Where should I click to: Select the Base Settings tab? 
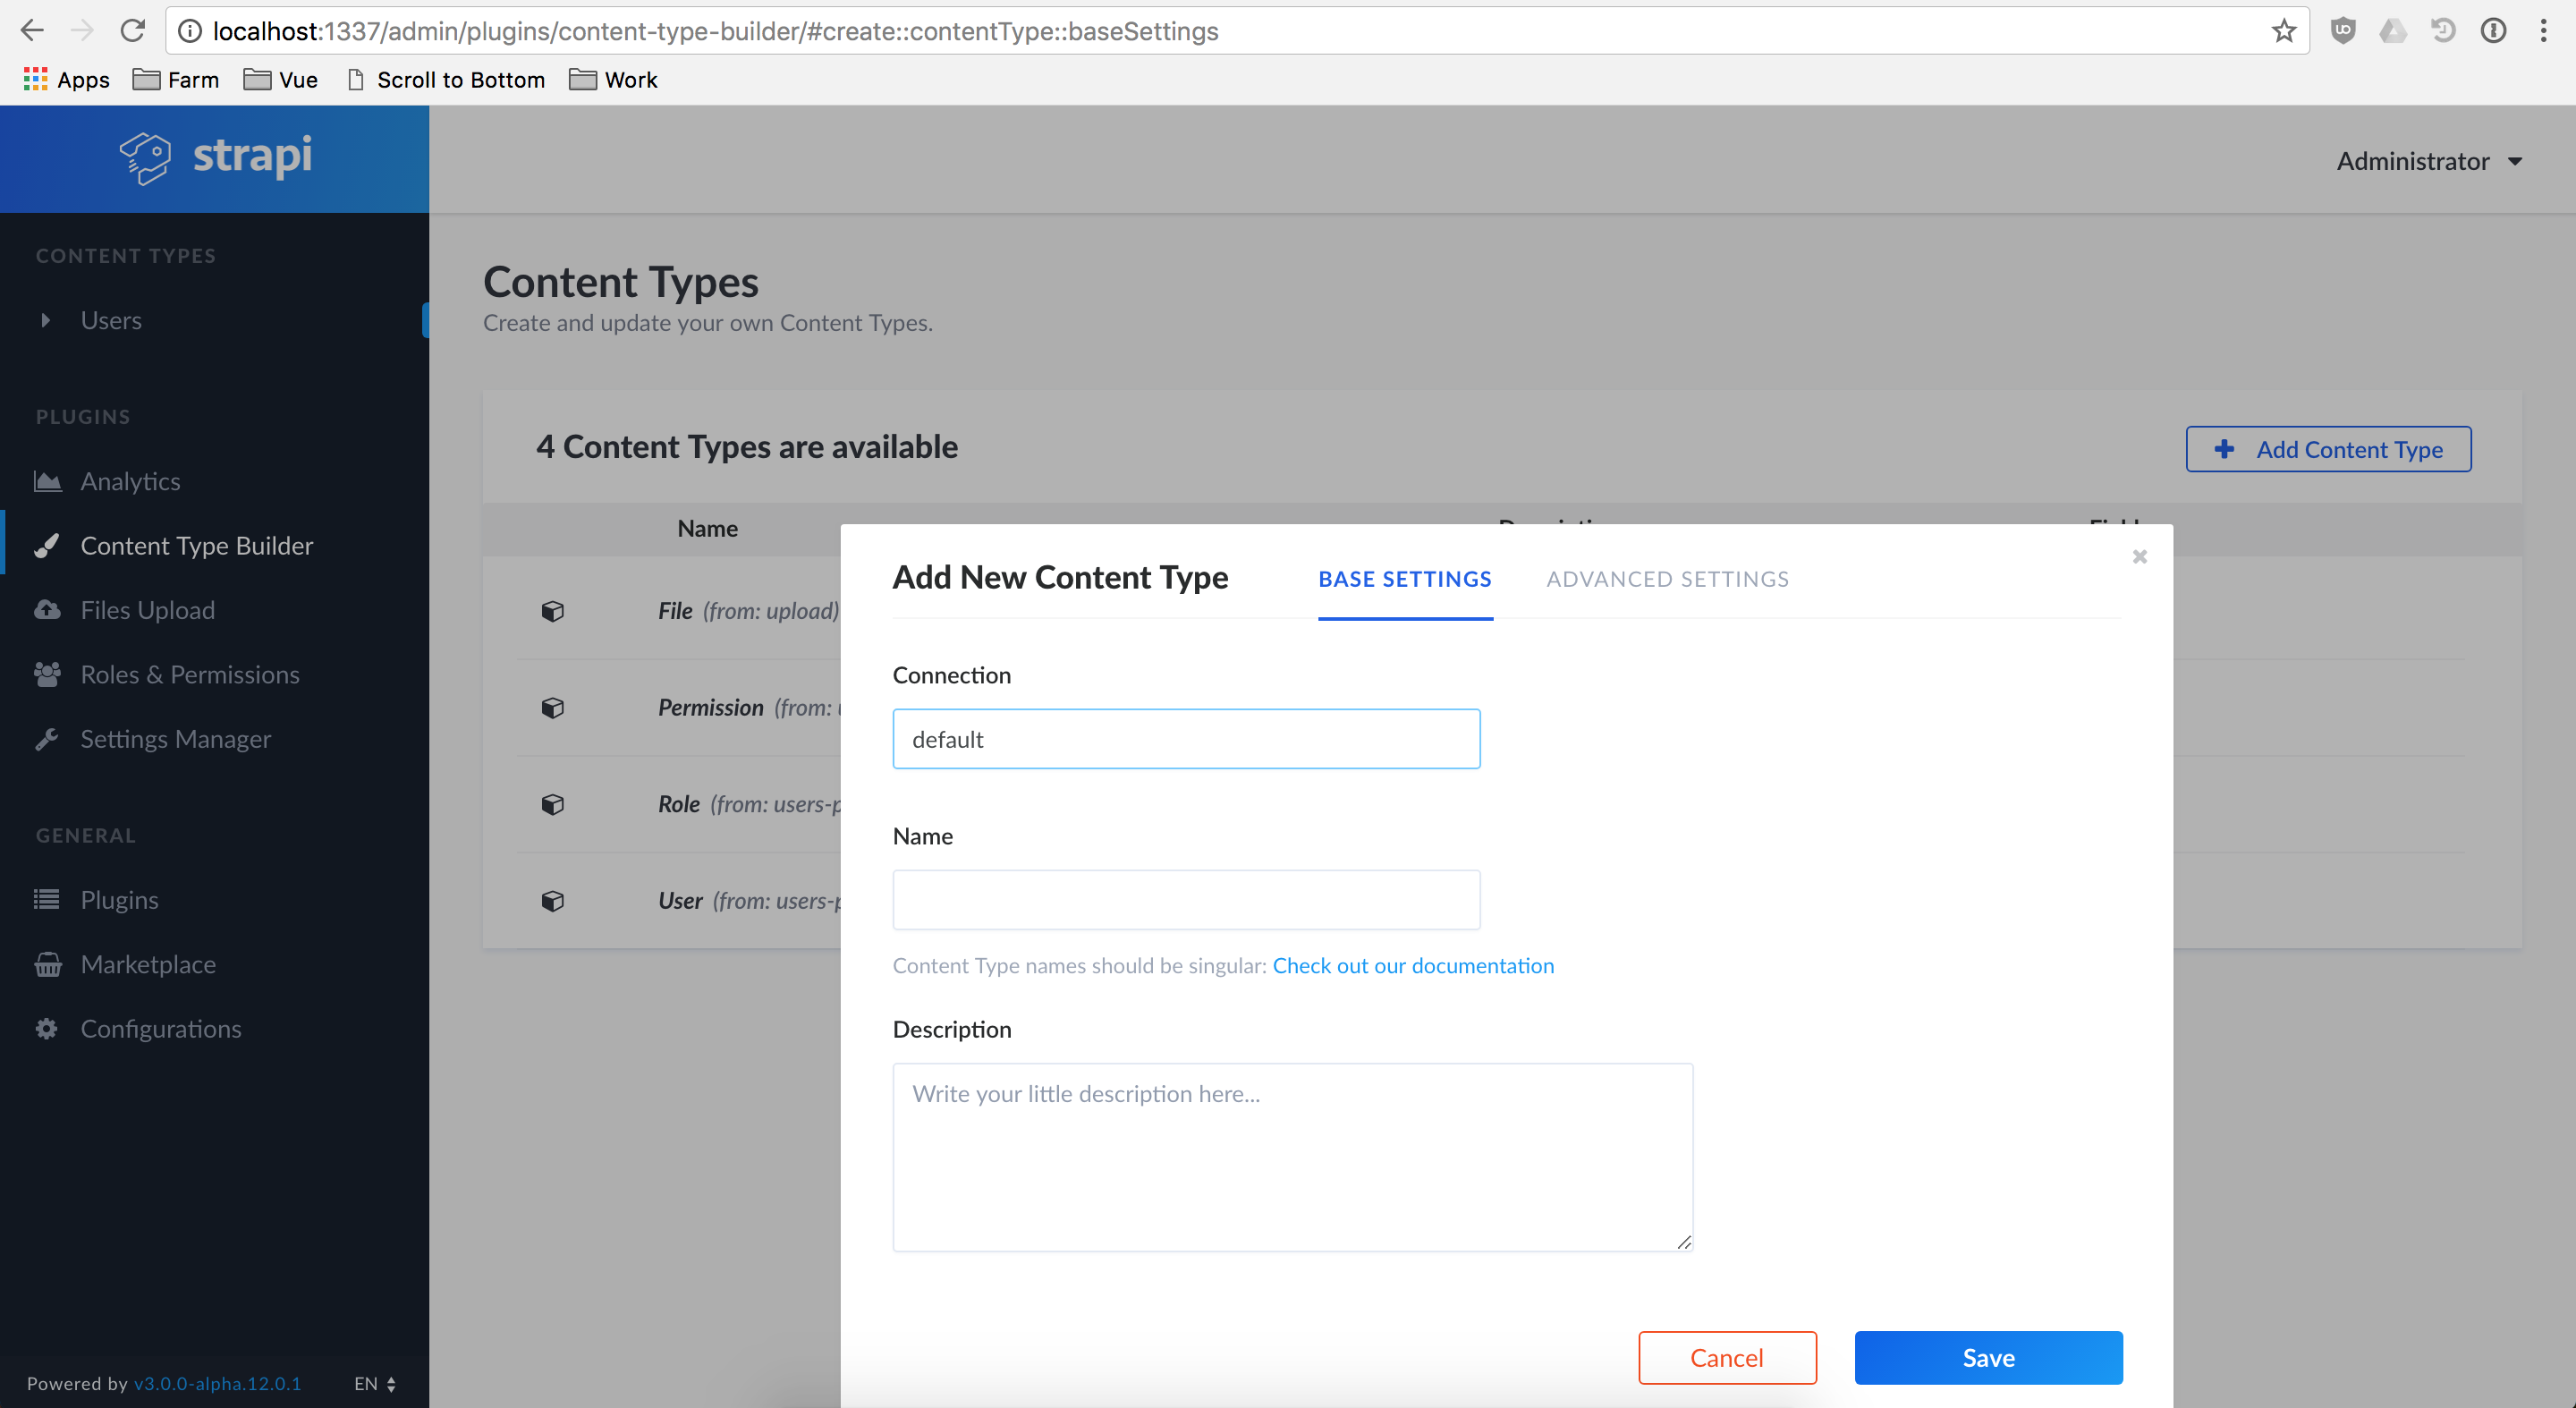(x=1404, y=578)
